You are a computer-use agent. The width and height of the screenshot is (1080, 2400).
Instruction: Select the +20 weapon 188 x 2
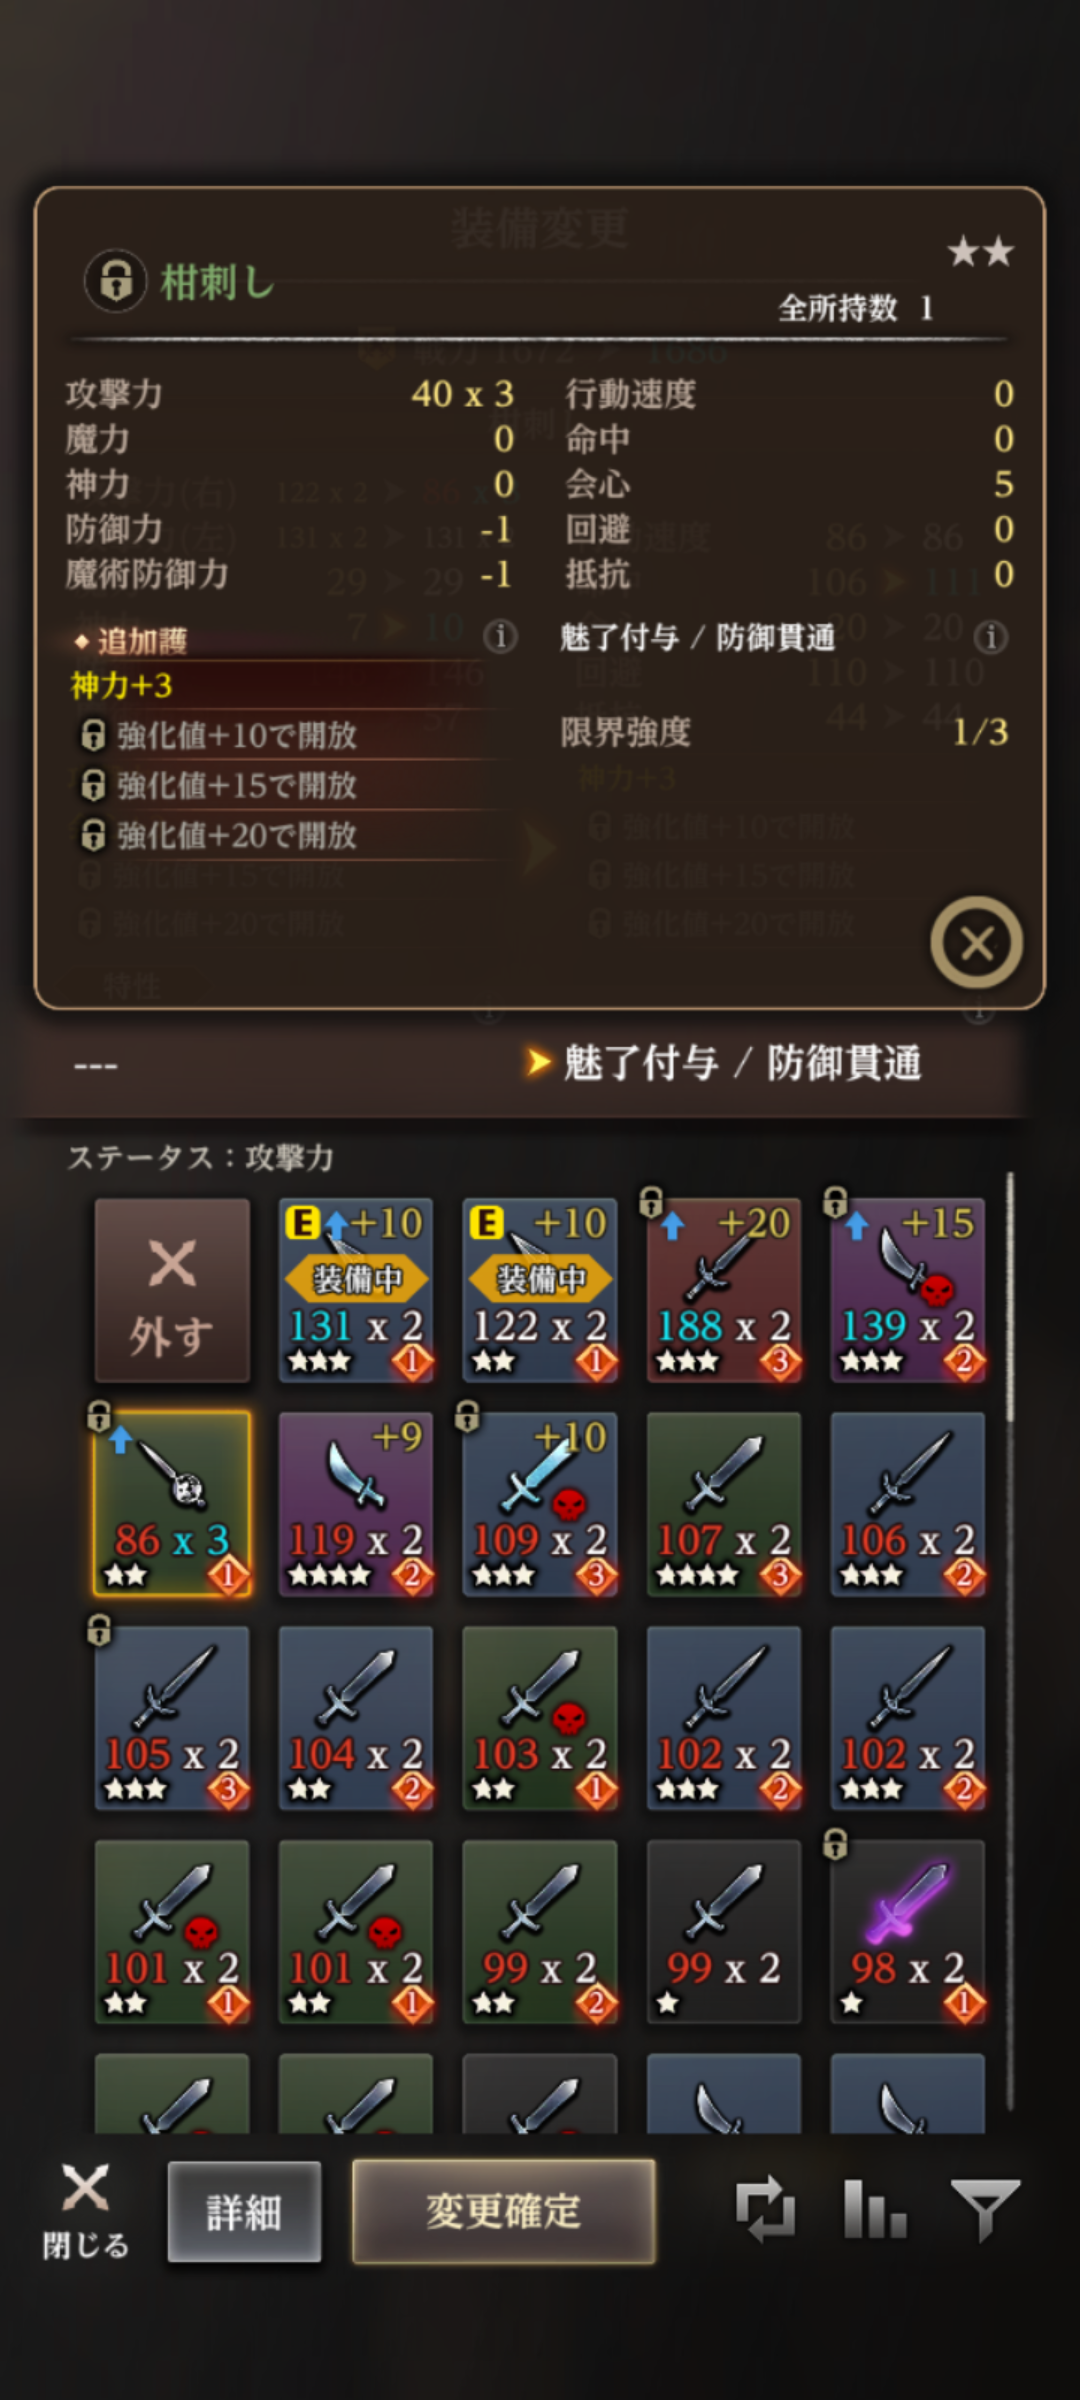tap(724, 1290)
